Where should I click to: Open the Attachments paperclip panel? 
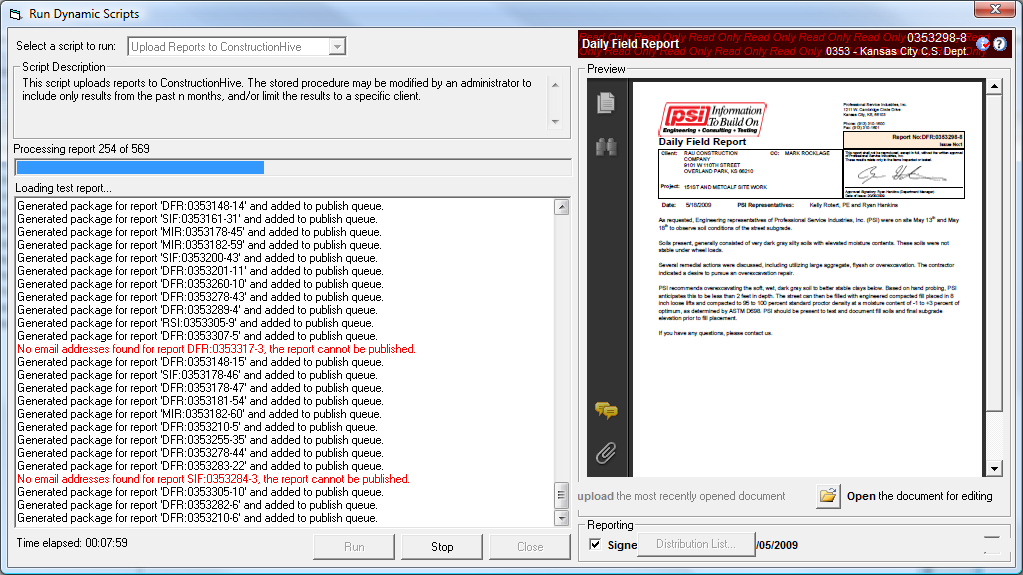click(605, 453)
